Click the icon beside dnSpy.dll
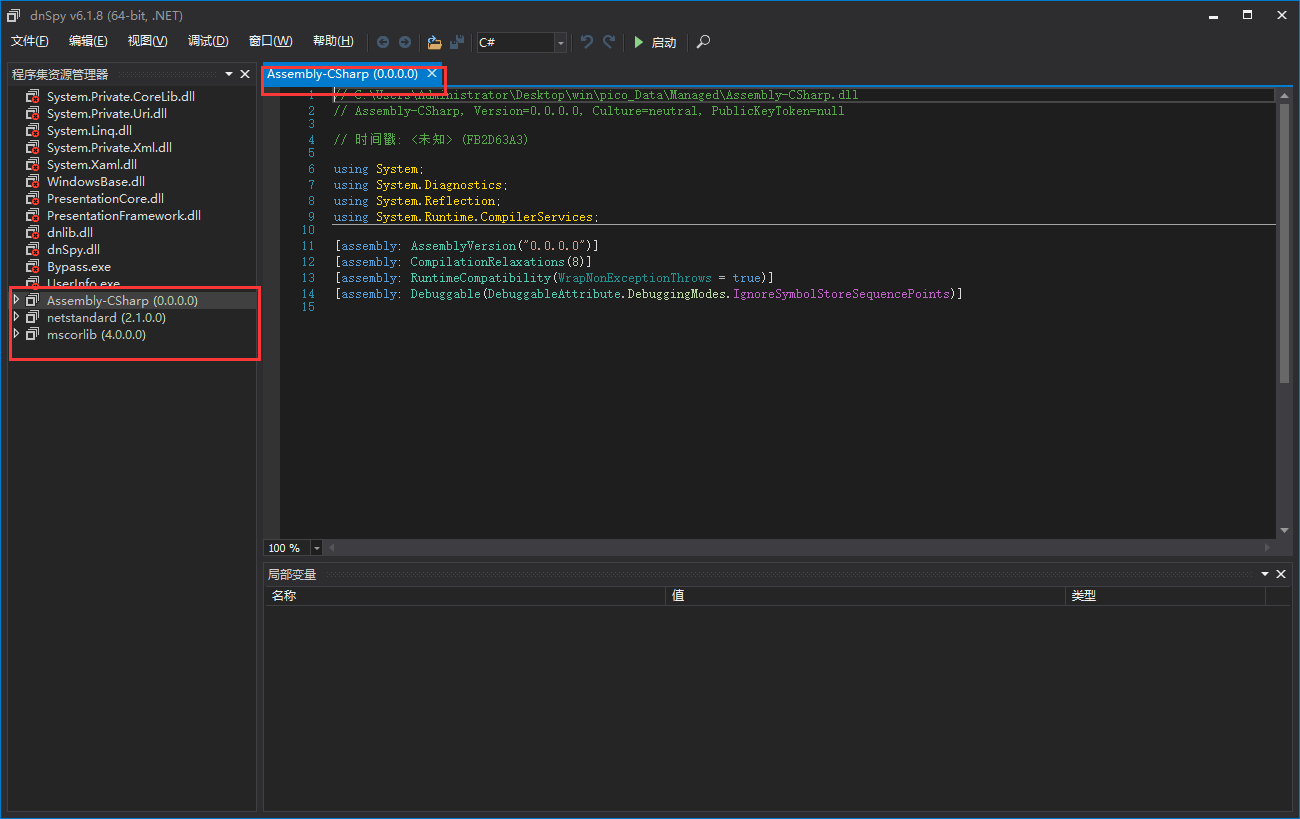 [x=32, y=250]
